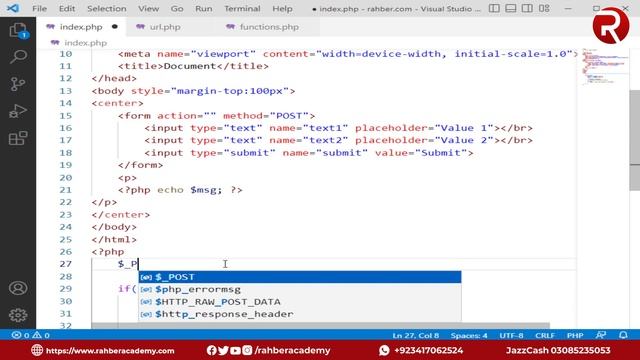Click the Ln 27, Col 8 status entry

pos(416,336)
